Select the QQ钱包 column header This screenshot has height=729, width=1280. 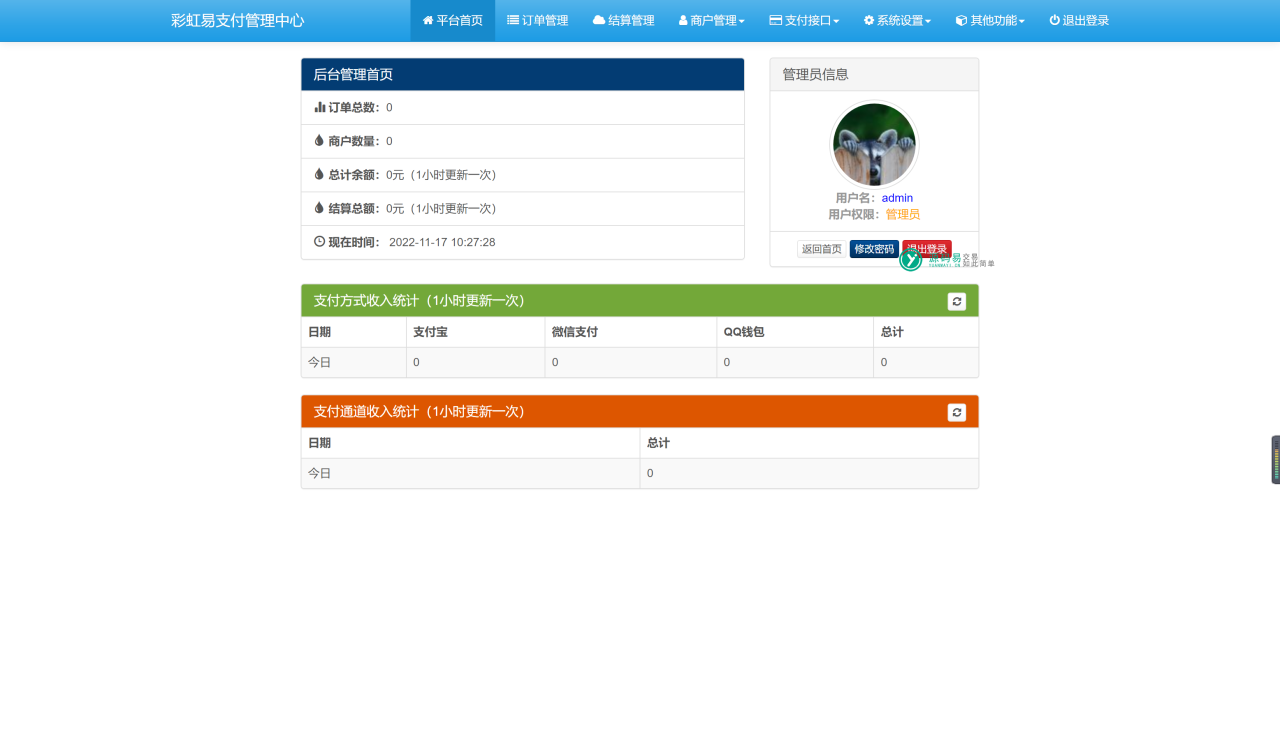coord(795,332)
